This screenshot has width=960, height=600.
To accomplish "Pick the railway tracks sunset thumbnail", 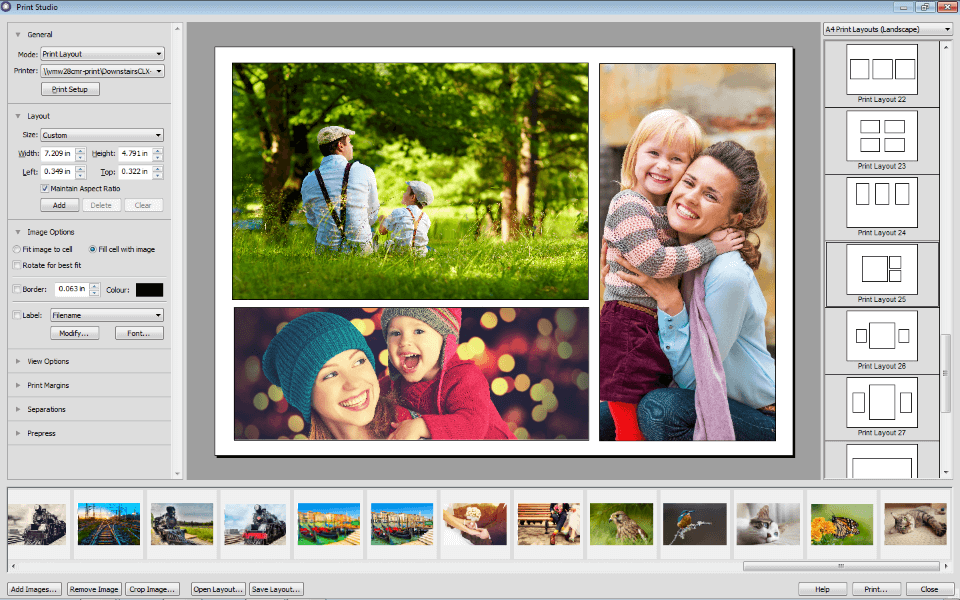I will [108, 524].
